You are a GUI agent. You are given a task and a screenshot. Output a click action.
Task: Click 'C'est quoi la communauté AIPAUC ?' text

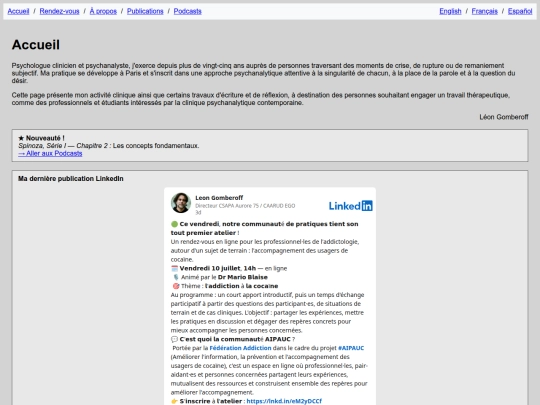pos(237,339)
